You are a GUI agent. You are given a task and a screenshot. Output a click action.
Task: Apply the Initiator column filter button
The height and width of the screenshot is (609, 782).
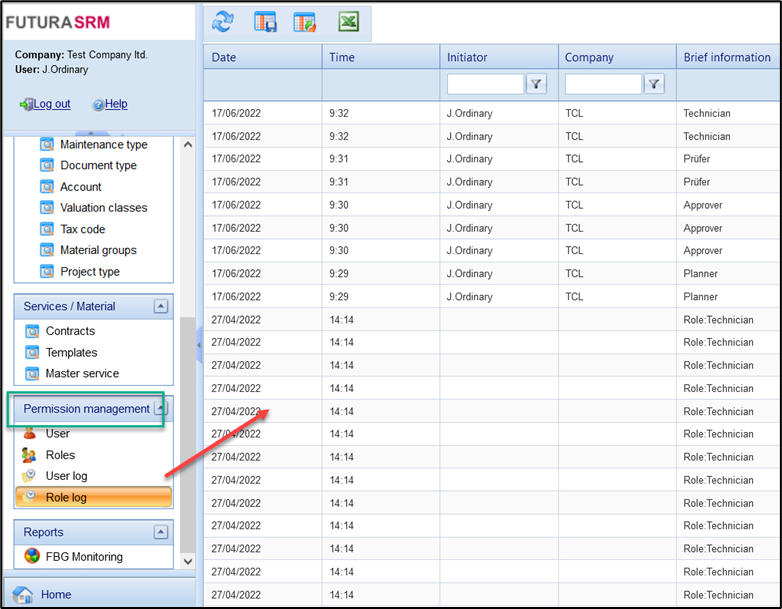pyautogui.click(x=537, y=85)
